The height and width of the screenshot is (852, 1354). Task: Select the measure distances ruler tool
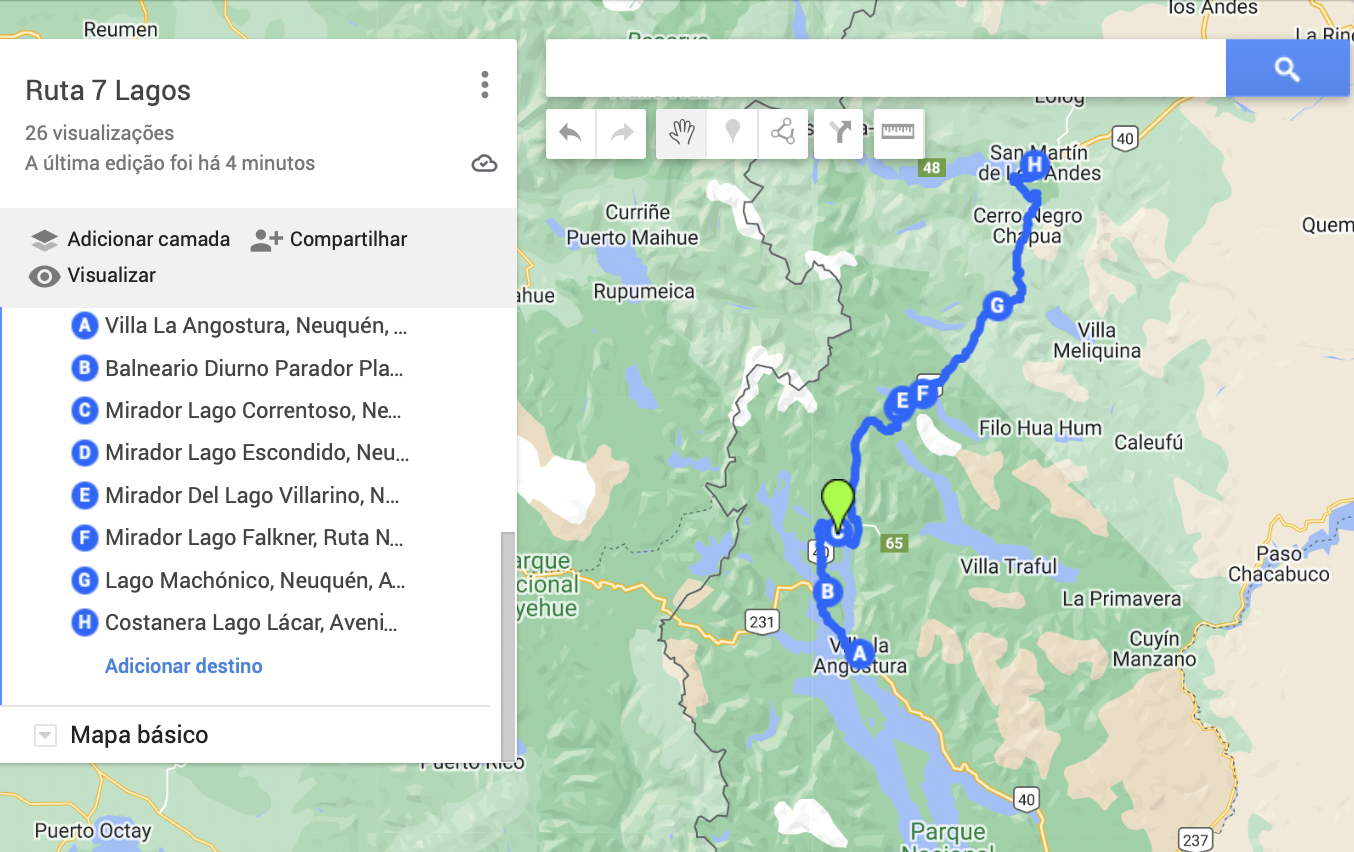tap(898, 133)
